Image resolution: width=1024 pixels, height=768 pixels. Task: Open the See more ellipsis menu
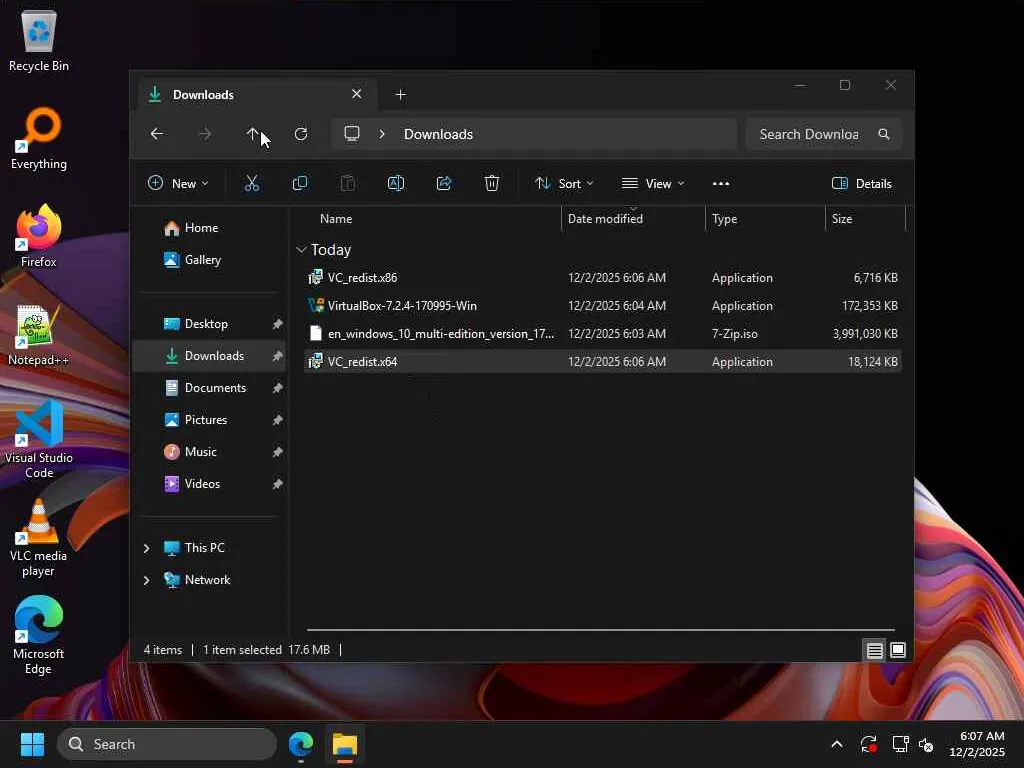(721, 183)
